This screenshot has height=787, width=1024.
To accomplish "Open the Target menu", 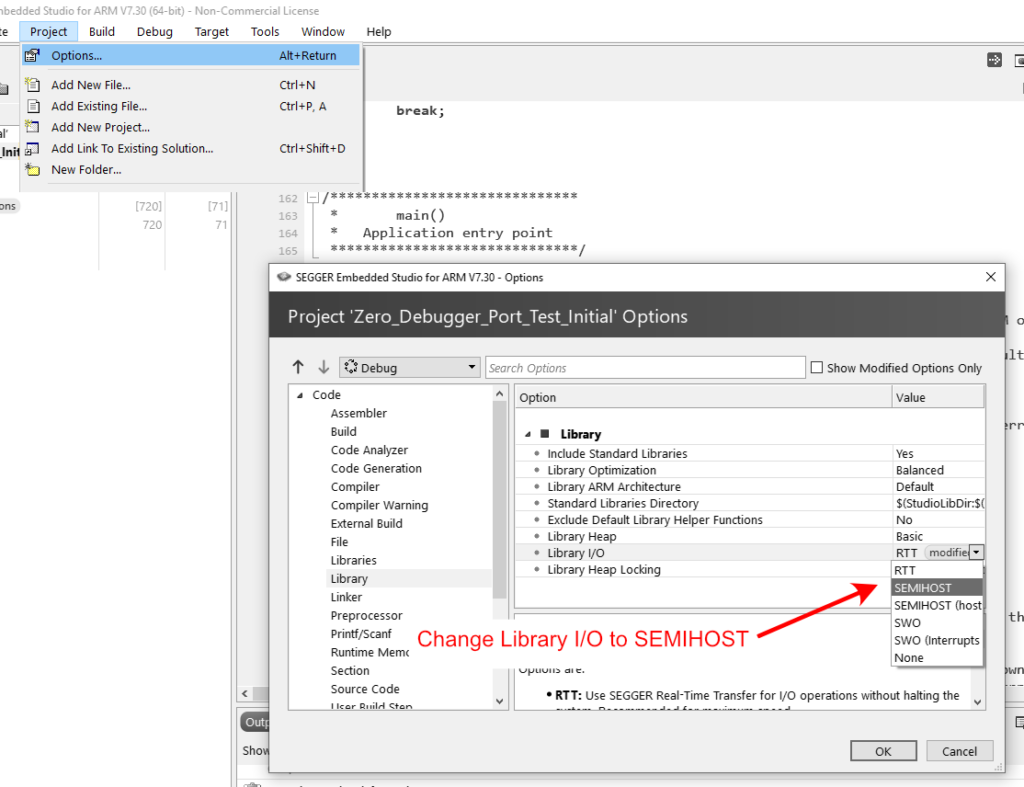I will click(x=212, y=31).
